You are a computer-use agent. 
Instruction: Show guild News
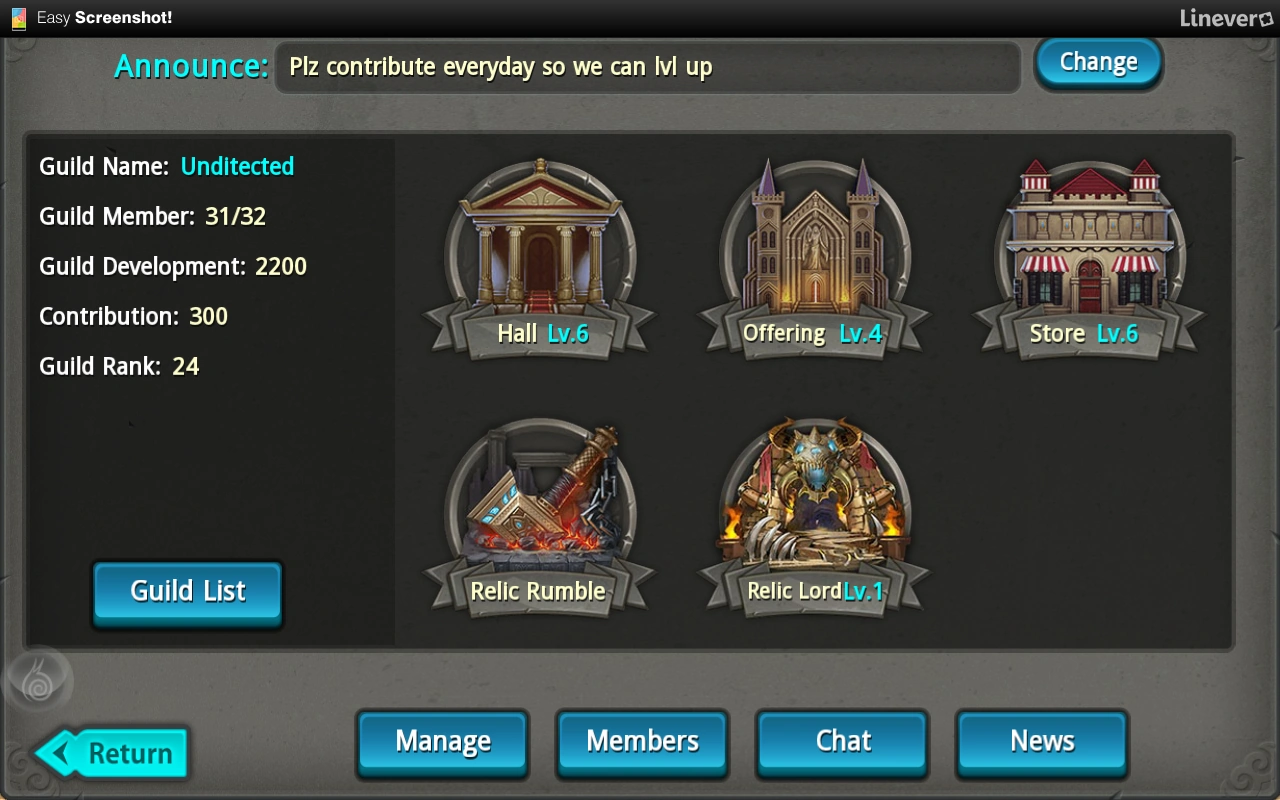1042,743
